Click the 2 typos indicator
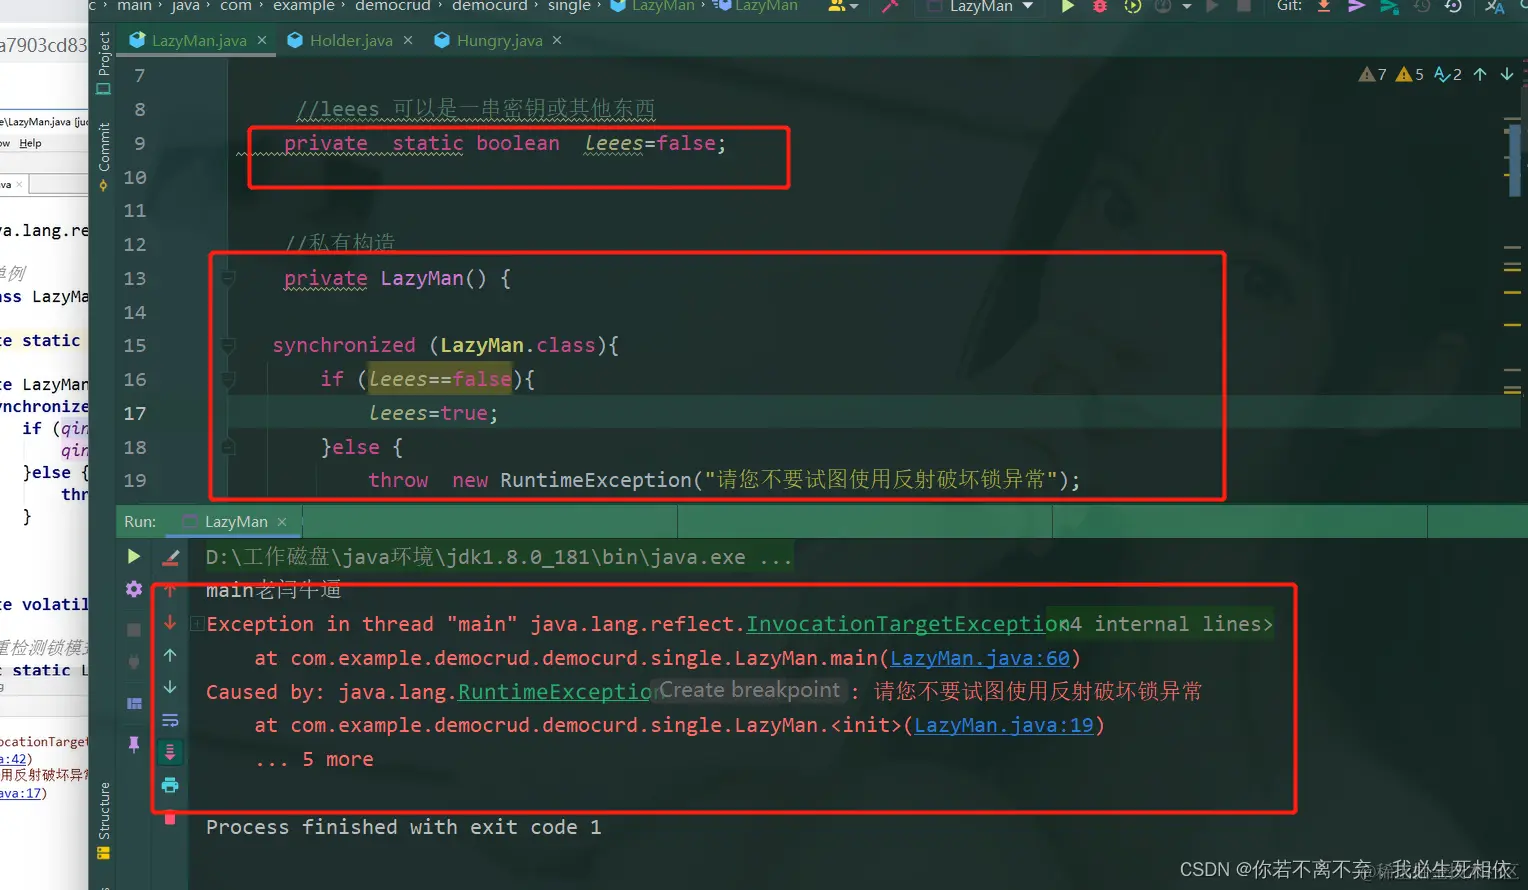Image resolution: width=1528 pixels, height=890 pixels. click(1448, 74)
